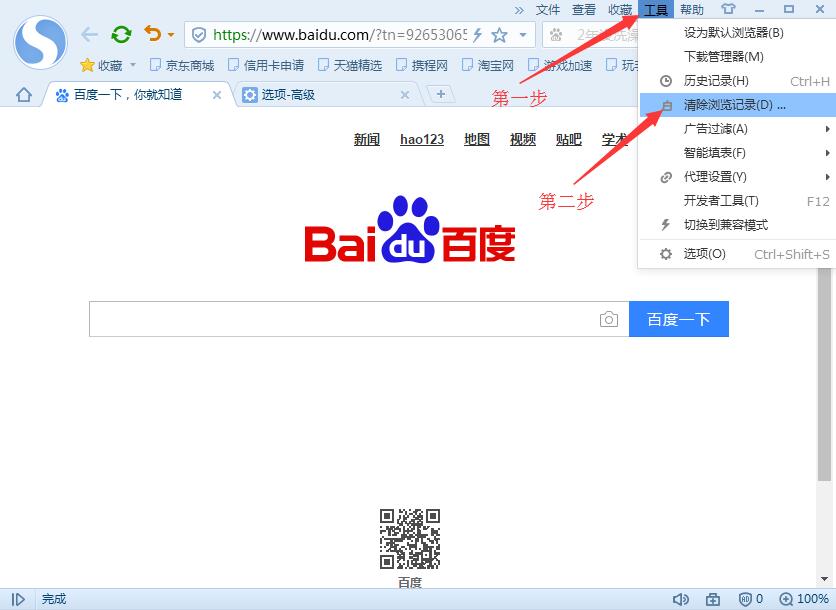Open 下载管理器(M)
836x610 pixels.
click(737, 57)
